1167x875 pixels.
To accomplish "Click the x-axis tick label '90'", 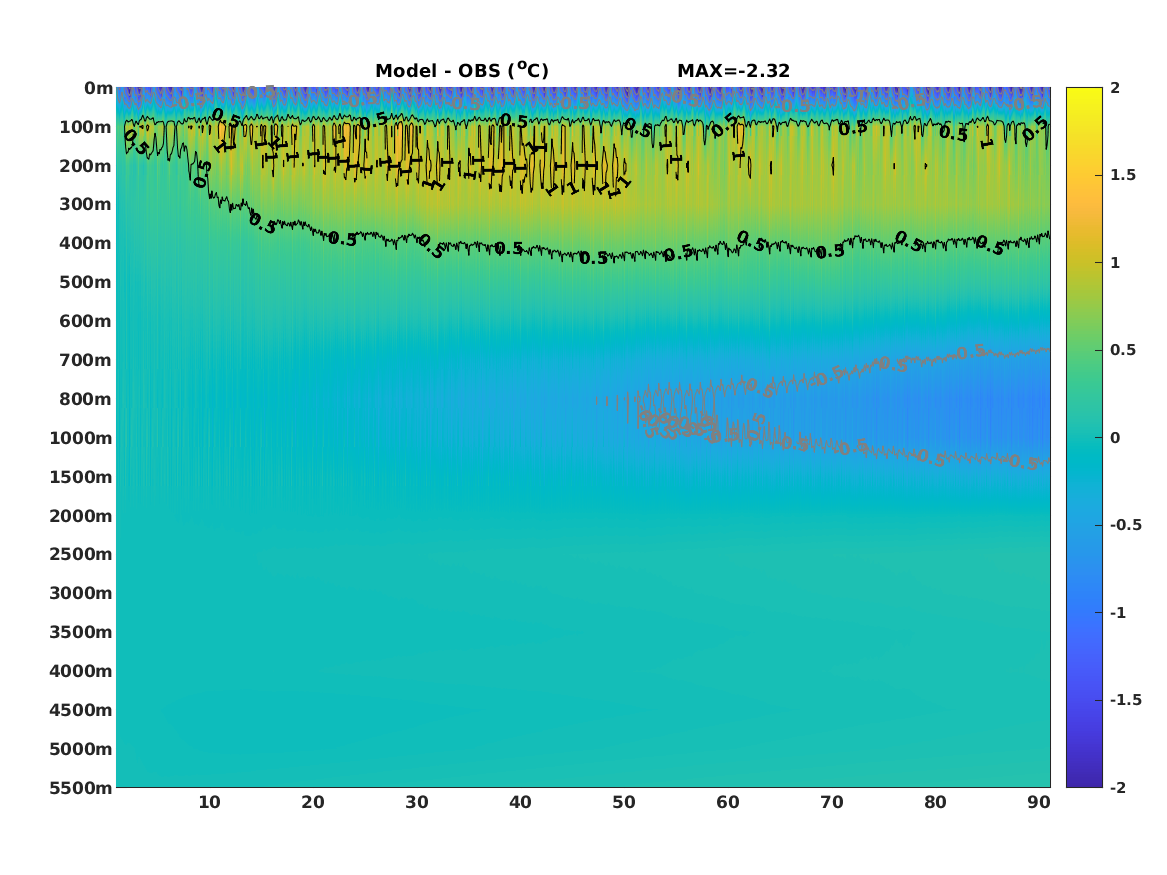I will pos(1039,802).
